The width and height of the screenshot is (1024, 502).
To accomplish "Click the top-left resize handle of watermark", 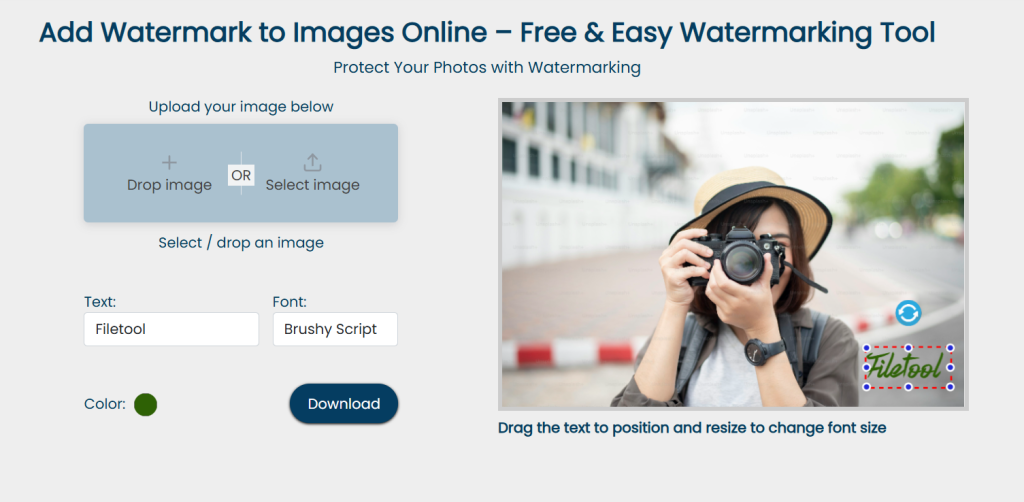I will coord(867,348).
